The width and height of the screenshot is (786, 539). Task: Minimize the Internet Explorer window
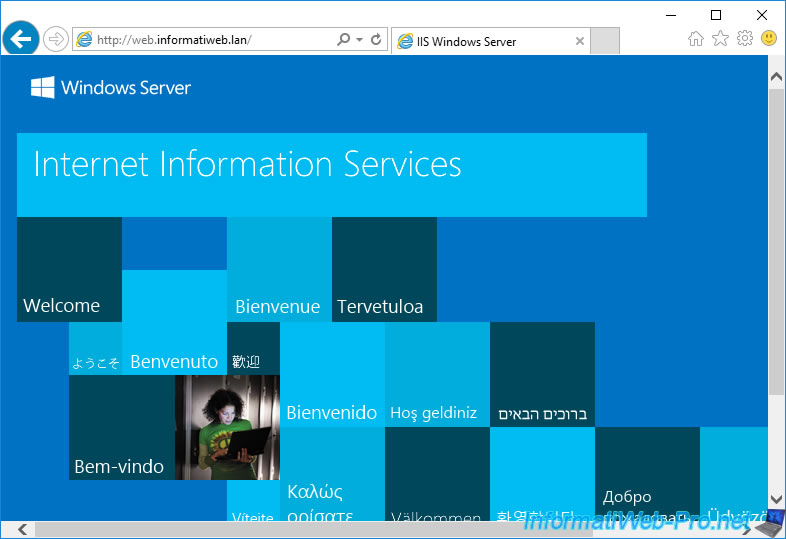tap(671, 15)
